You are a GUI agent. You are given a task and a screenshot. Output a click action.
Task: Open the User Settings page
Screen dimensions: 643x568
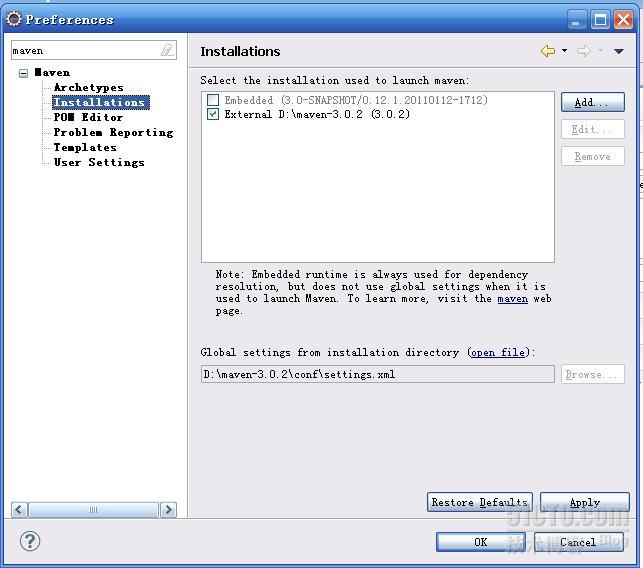[99, 162]
